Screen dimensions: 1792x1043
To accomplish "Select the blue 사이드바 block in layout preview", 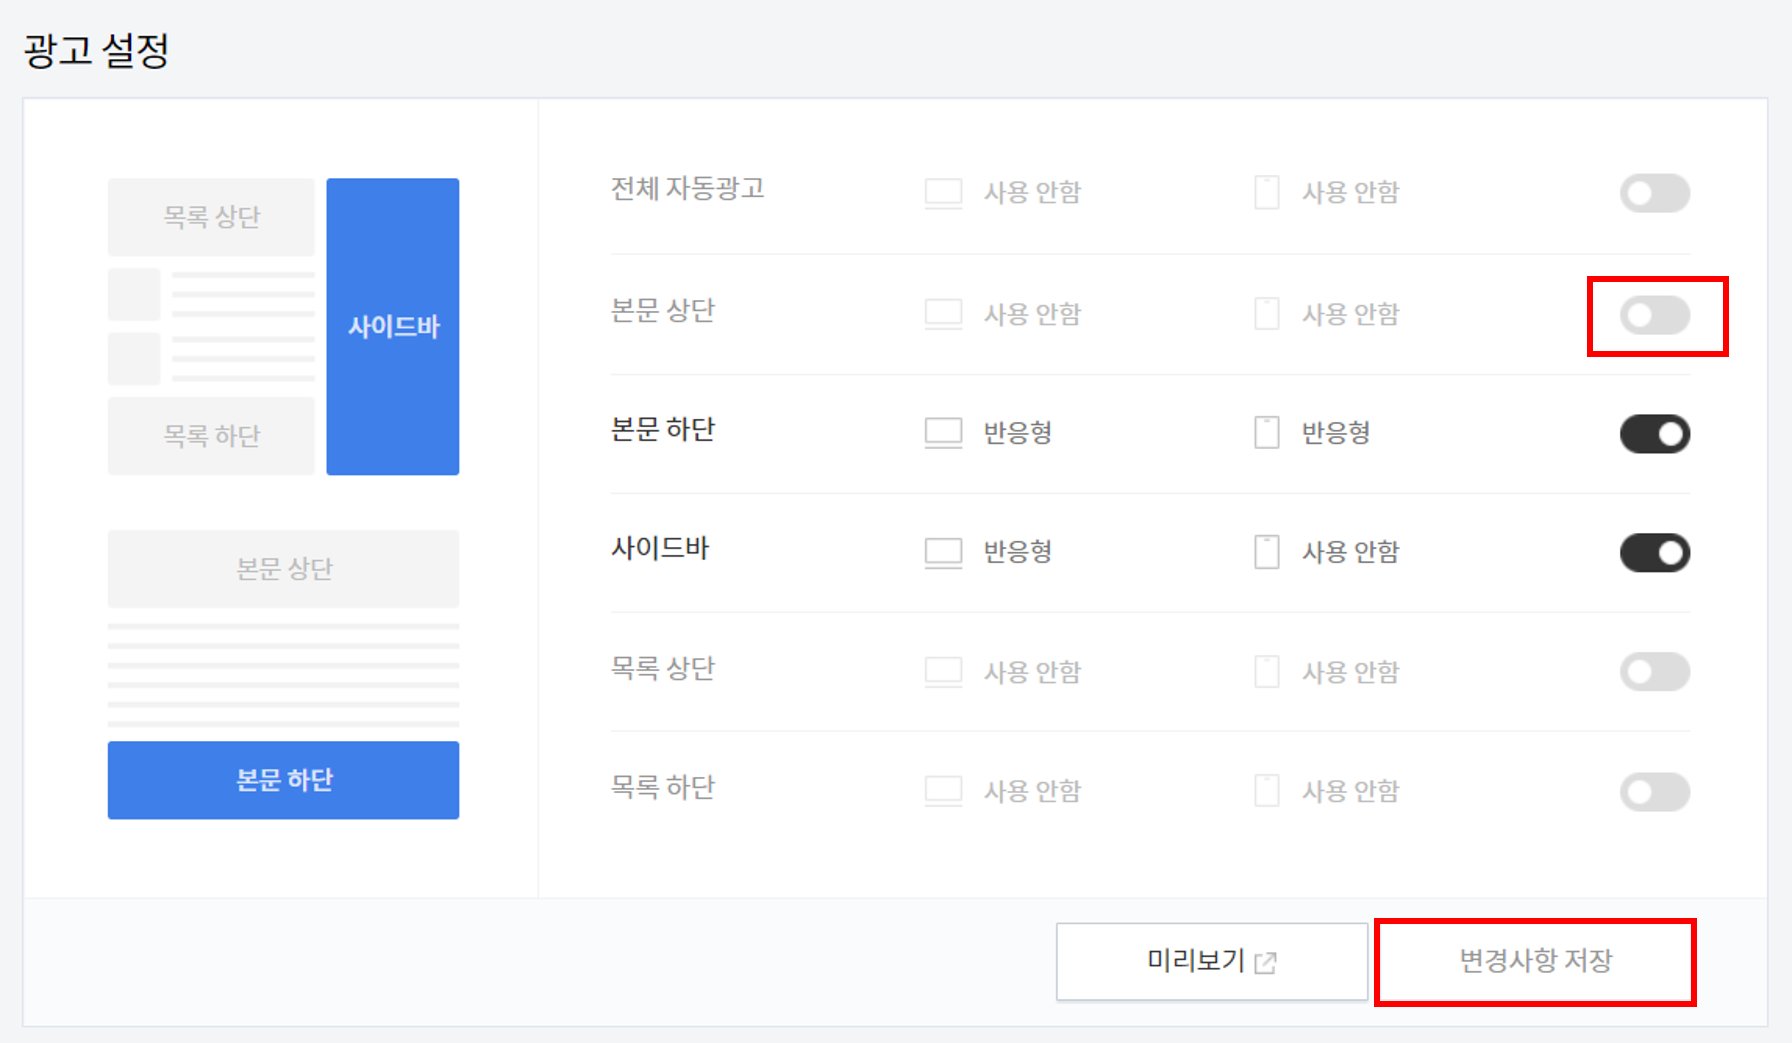I will (x=393, y=327).
